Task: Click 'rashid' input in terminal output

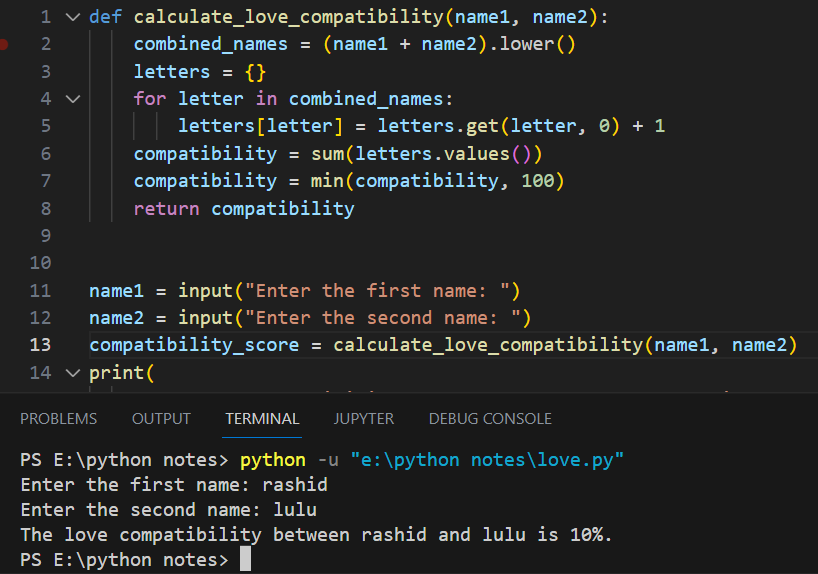Action: (295, 485)
